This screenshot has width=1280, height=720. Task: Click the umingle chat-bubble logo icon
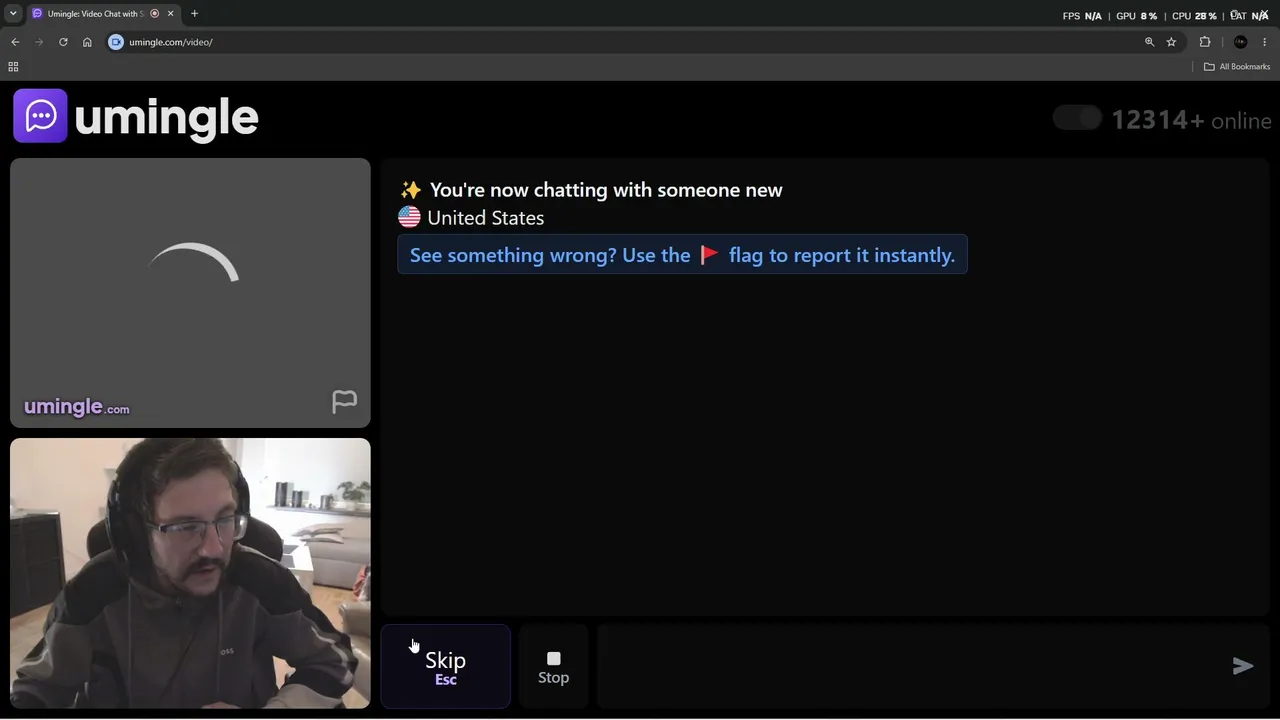pyautogui.click(x=40, y=116)
